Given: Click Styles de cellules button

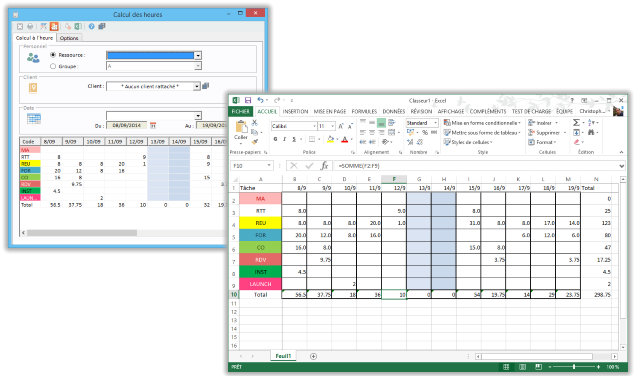Looking at the screenshot, I should [x=468, y=142].
